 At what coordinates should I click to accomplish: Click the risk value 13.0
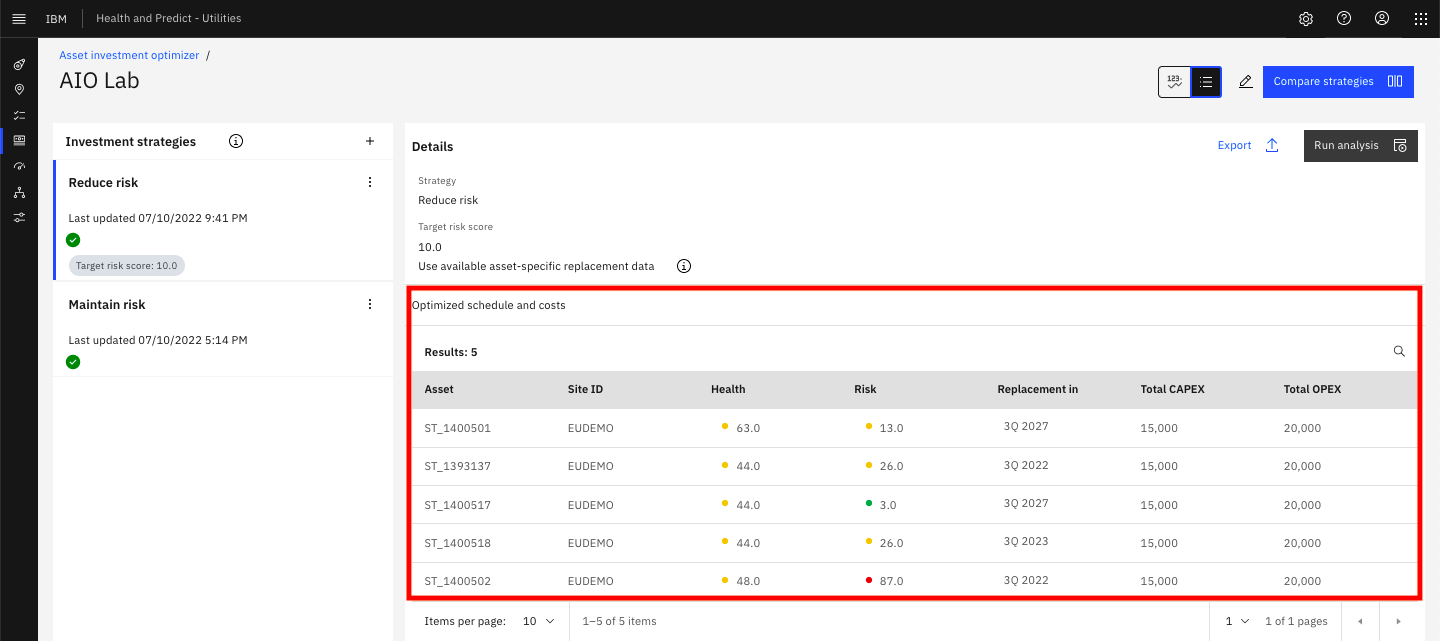[x=891, y=428]
